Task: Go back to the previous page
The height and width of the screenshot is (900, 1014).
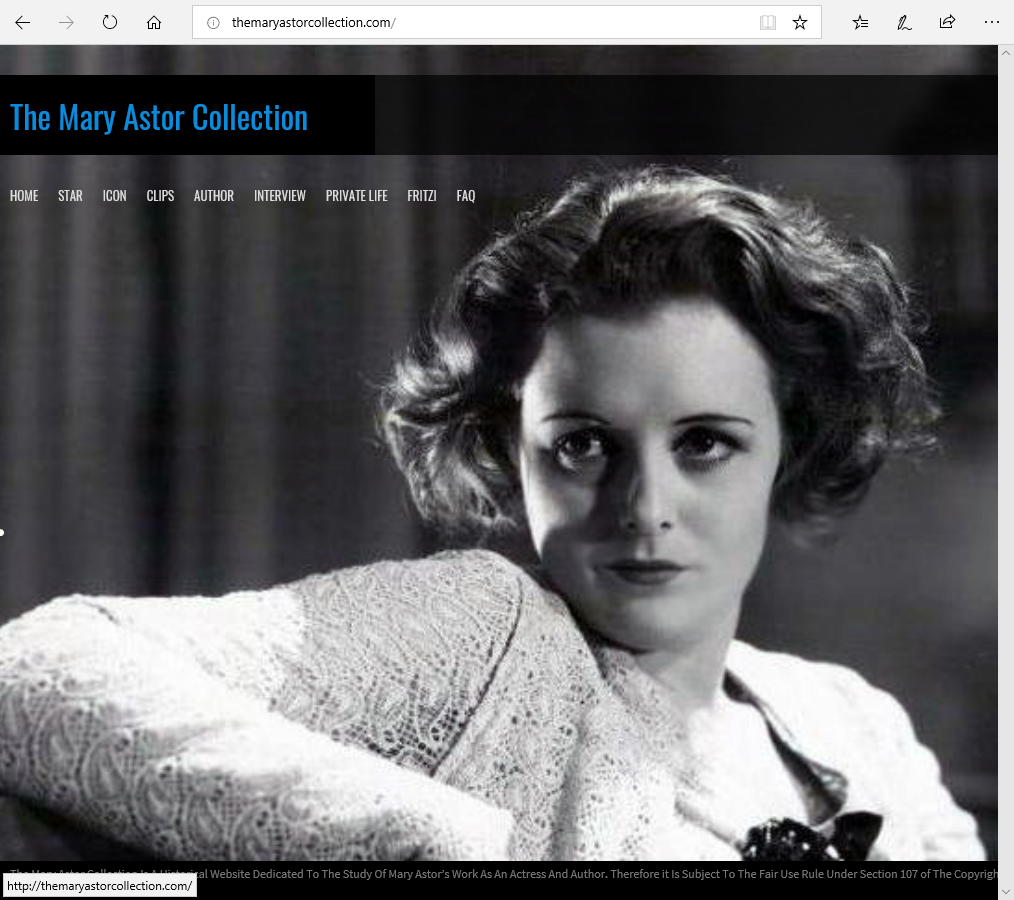Action: (23, 23)
